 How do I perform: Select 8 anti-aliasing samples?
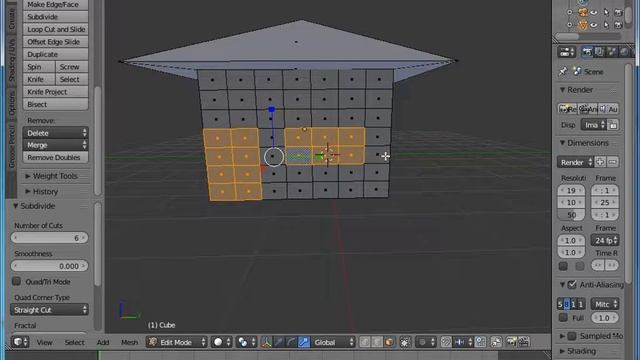[x=566, y=304]
